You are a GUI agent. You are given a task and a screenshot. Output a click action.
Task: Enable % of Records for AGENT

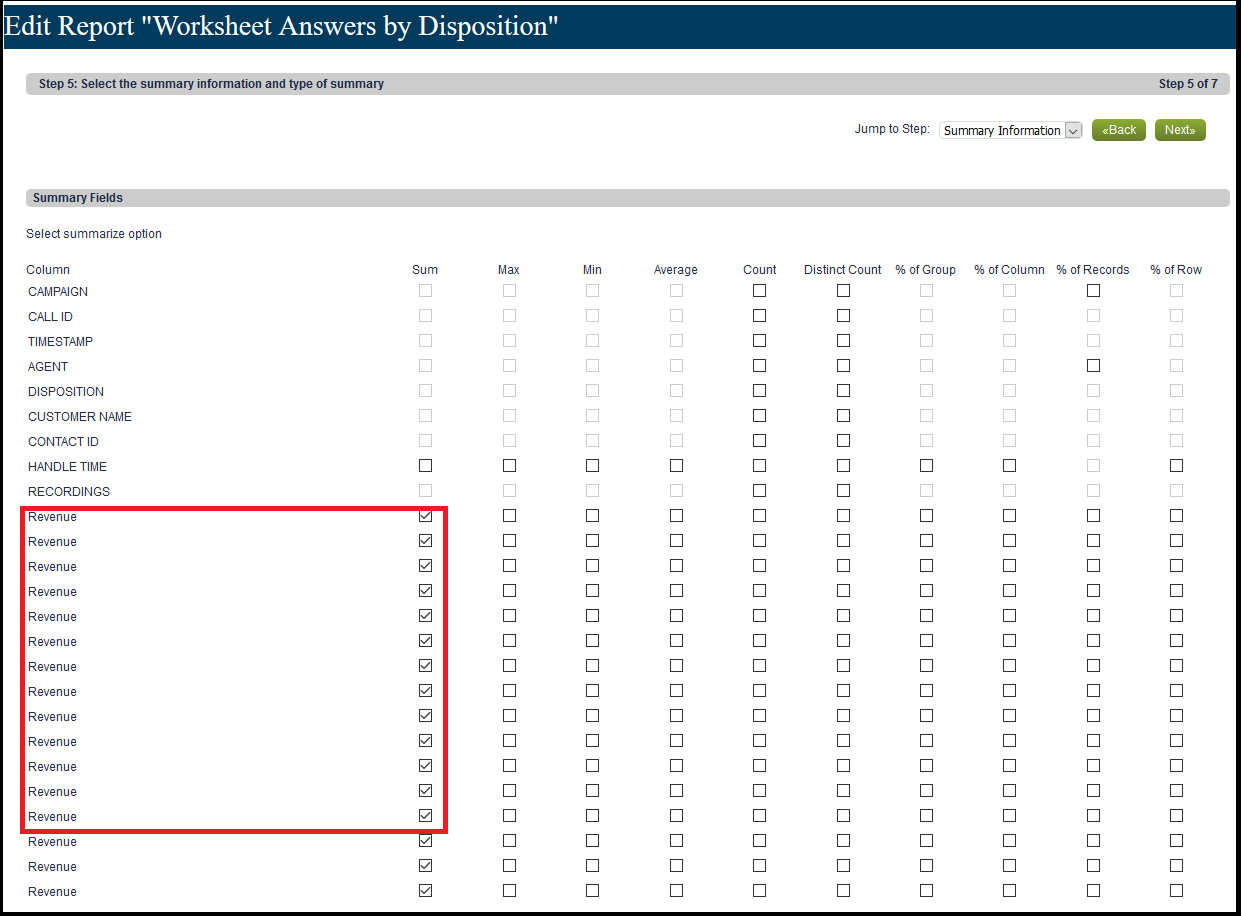pos(1093,365)
